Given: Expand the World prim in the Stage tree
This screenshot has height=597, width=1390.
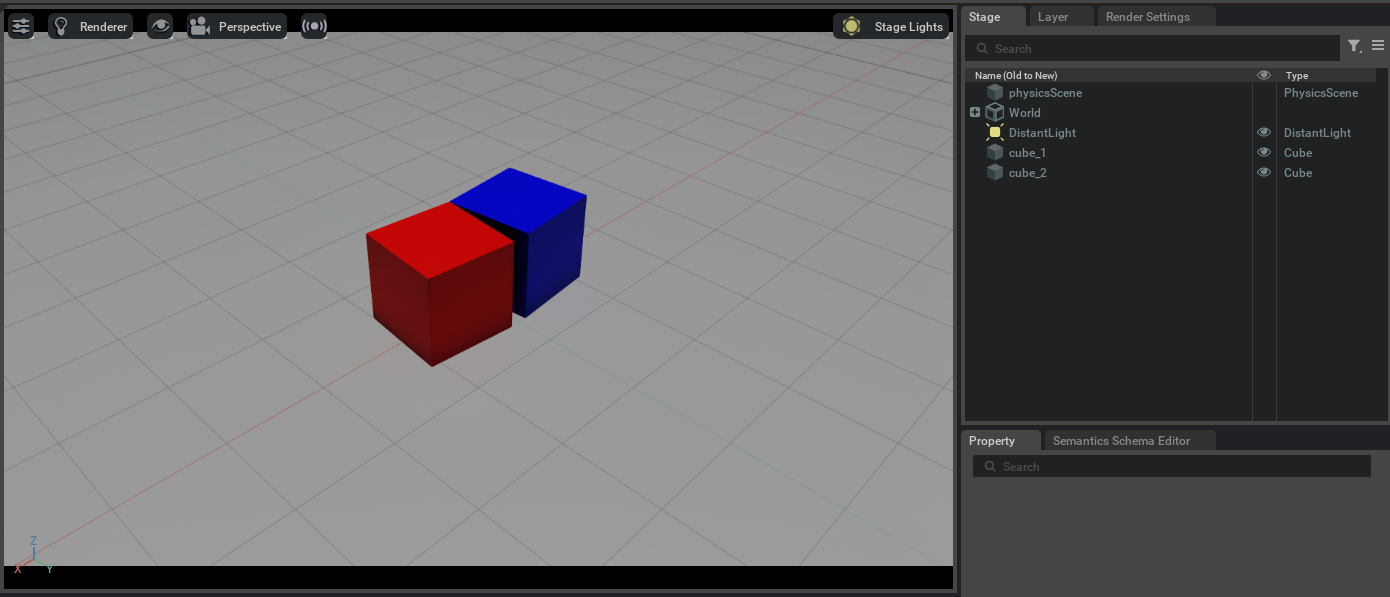Looking at the screenshot, I should [x=974, y=112].
